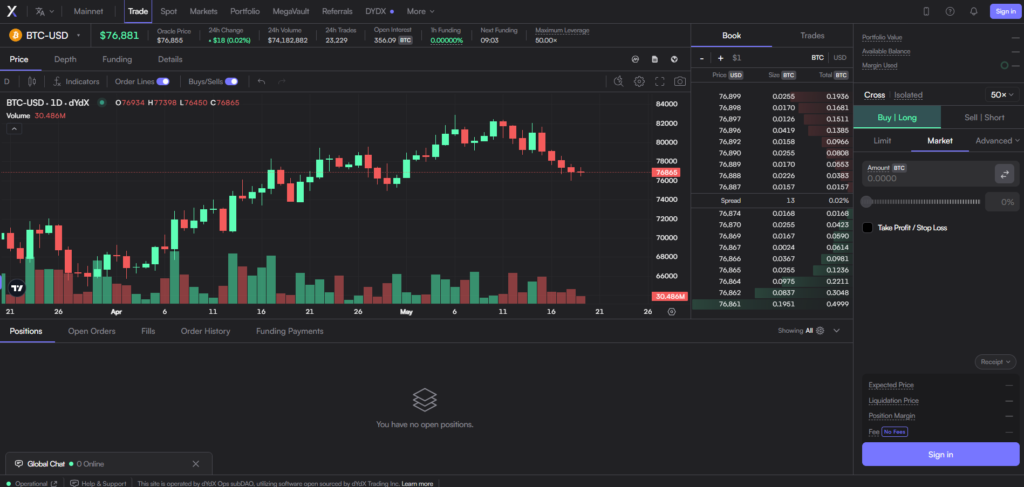Image resolution: width=1024 pixels, height=487 pixels.
Task: Expand Advanced order types
Action: (997, 140)
